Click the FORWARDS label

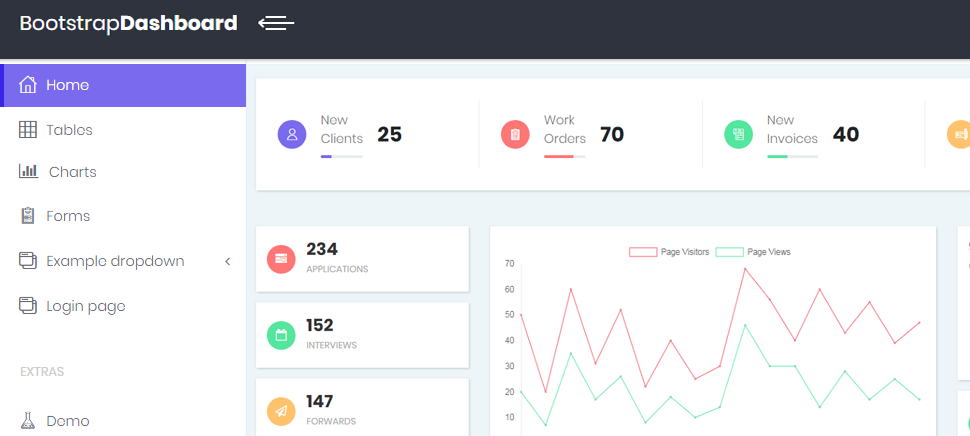pos(331,421)
